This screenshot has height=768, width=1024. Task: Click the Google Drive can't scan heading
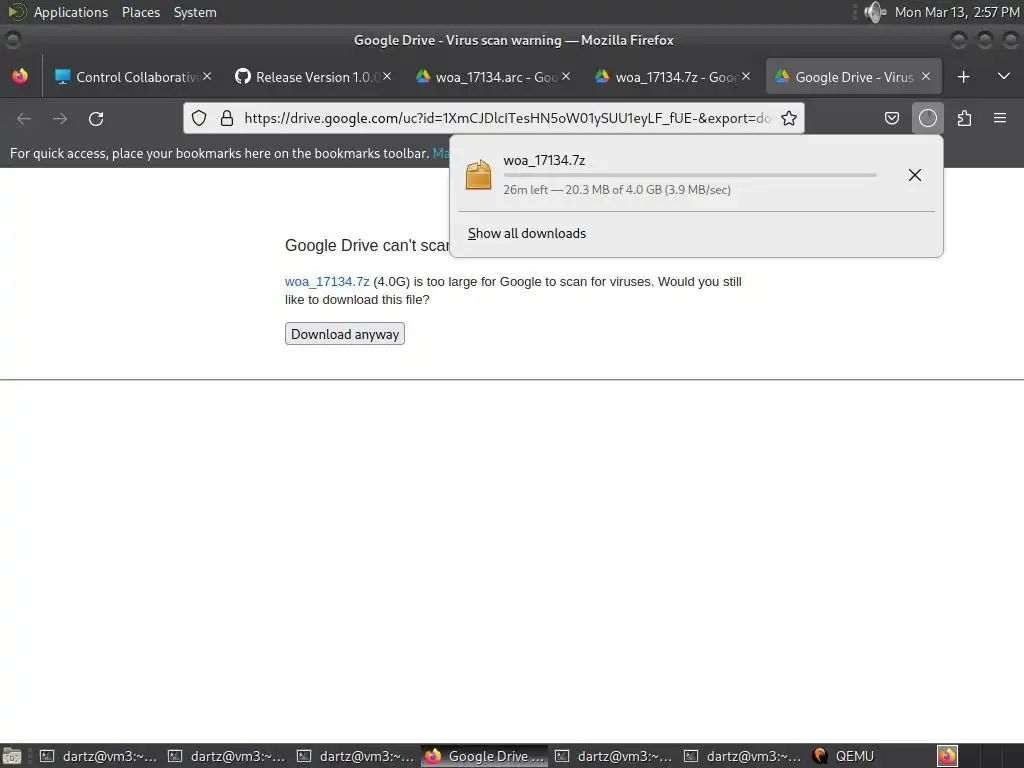point(367,246)
